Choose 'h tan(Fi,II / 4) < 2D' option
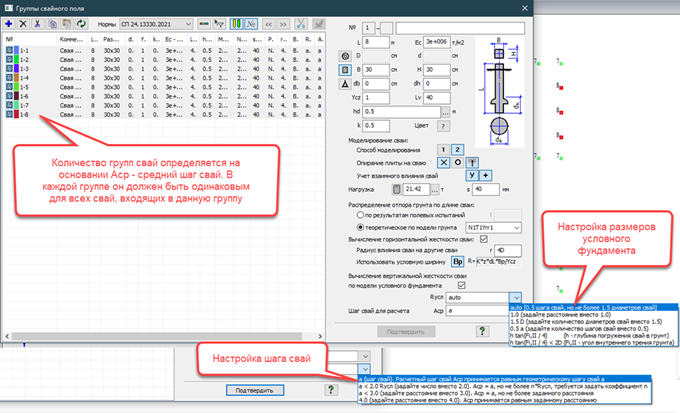Image resolution: width=680 pixels, height=413 pixels. [593, 342]
